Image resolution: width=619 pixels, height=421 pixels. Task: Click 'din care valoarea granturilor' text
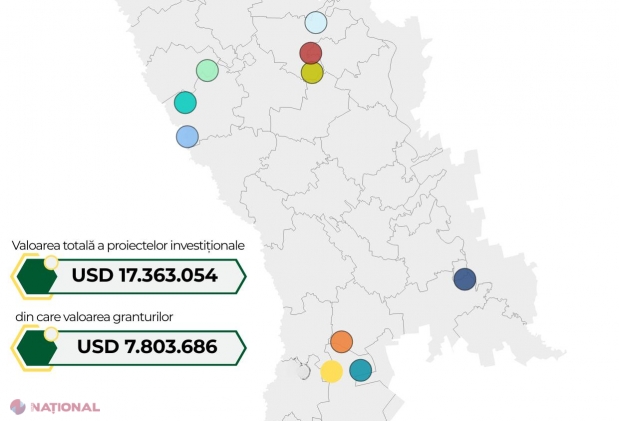pos(94,317)
